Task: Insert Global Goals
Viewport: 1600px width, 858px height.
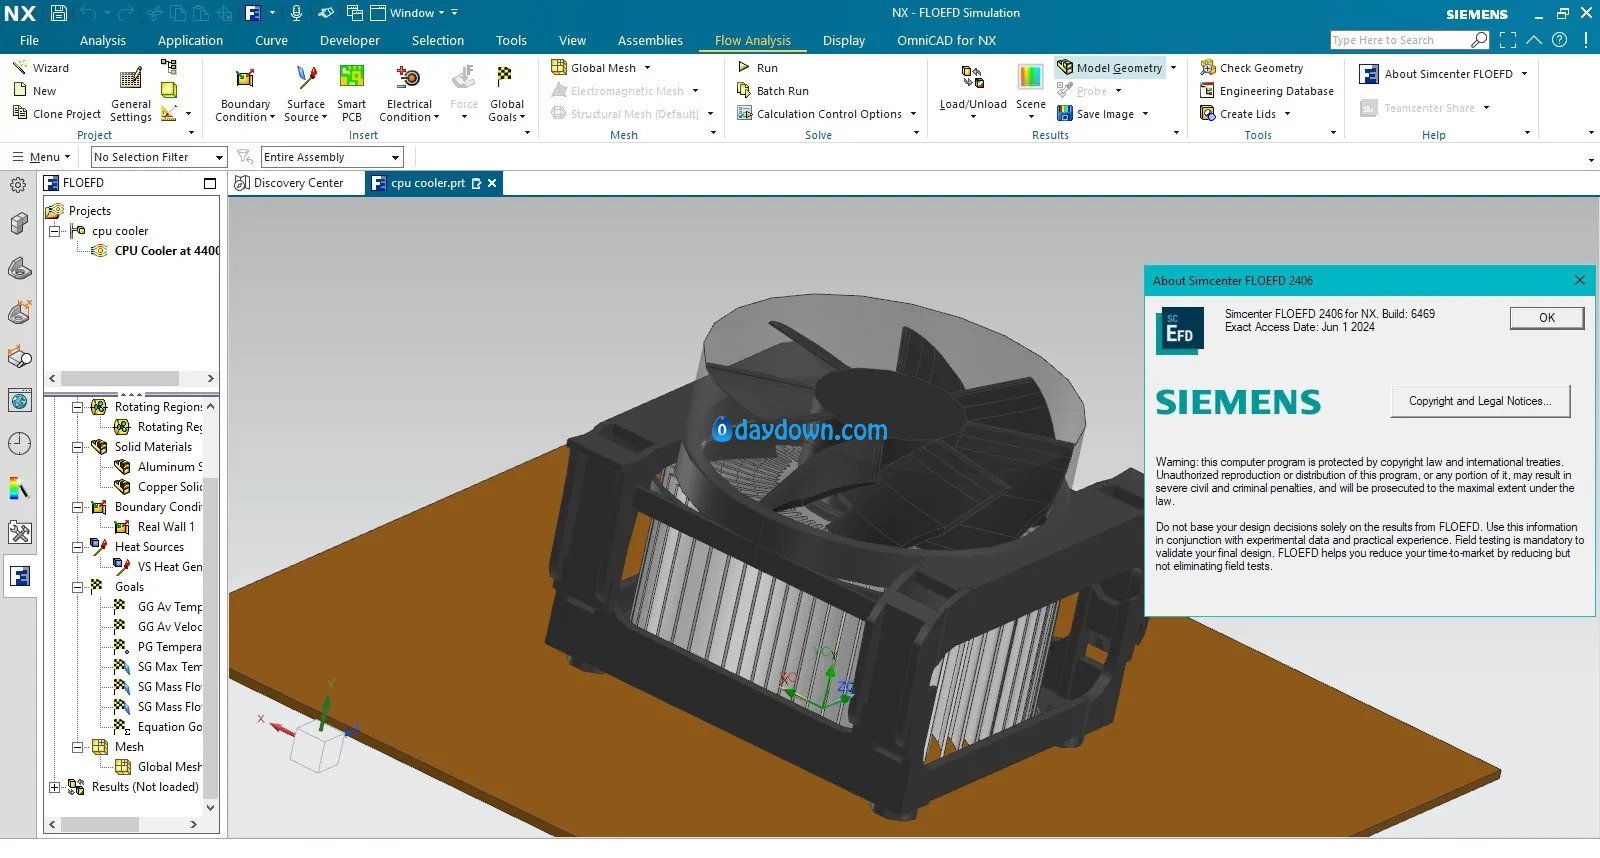Action: (x=506, y=96)
